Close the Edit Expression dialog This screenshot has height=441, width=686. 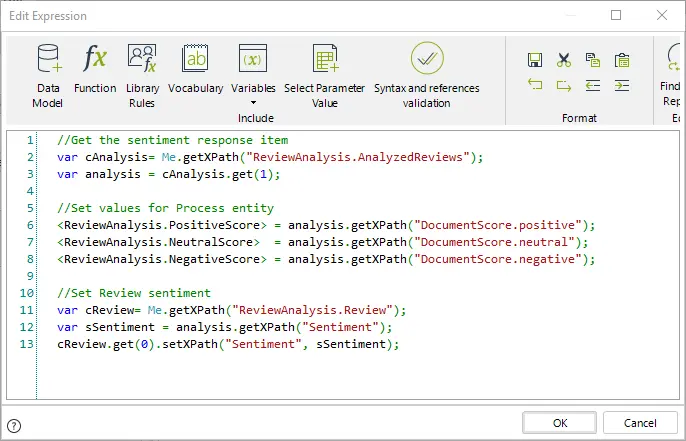click(x=662, y=15)
